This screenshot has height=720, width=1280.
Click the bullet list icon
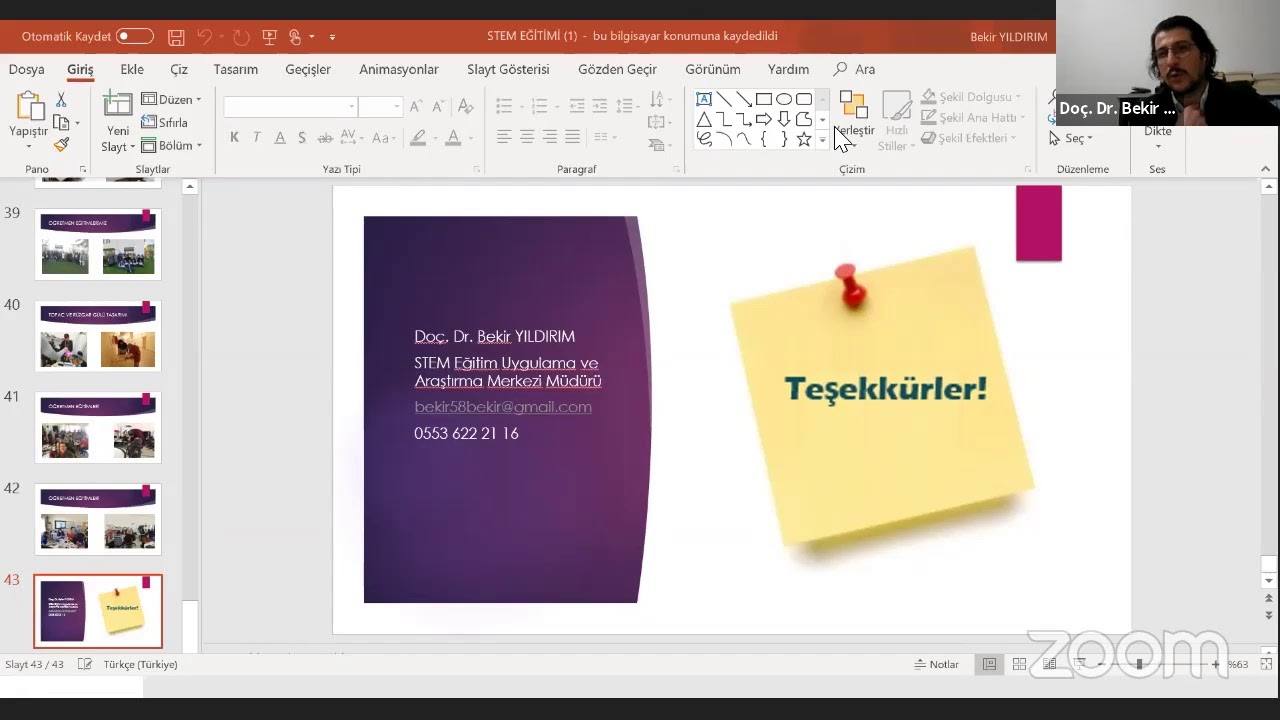[504, 106]
